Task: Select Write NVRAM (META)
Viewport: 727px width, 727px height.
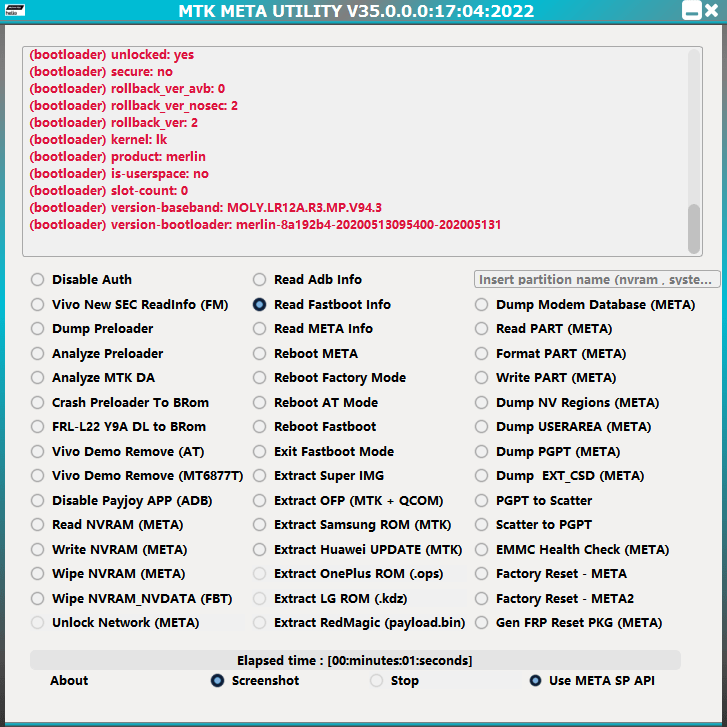Action: 38,550
